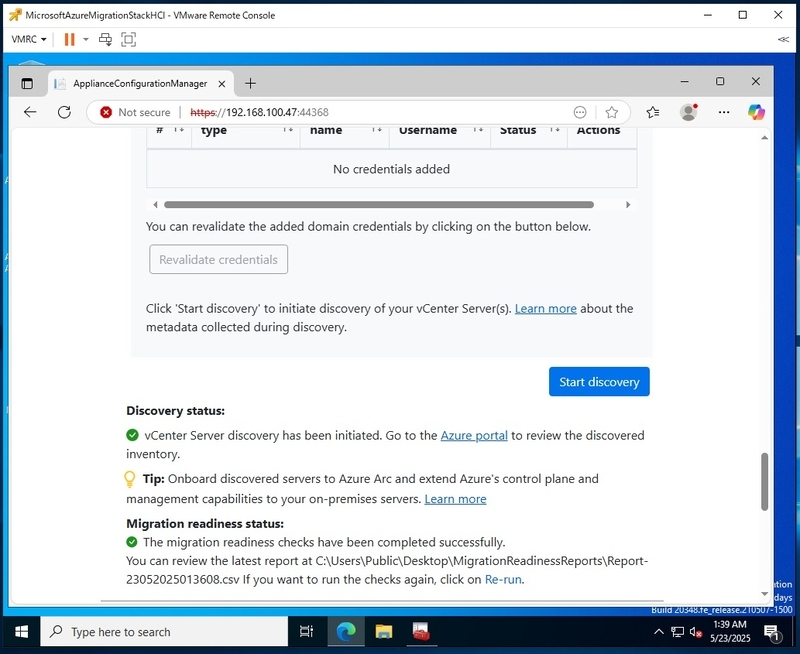
Task: Open Task View from taskbar
Action: (306, 632)
